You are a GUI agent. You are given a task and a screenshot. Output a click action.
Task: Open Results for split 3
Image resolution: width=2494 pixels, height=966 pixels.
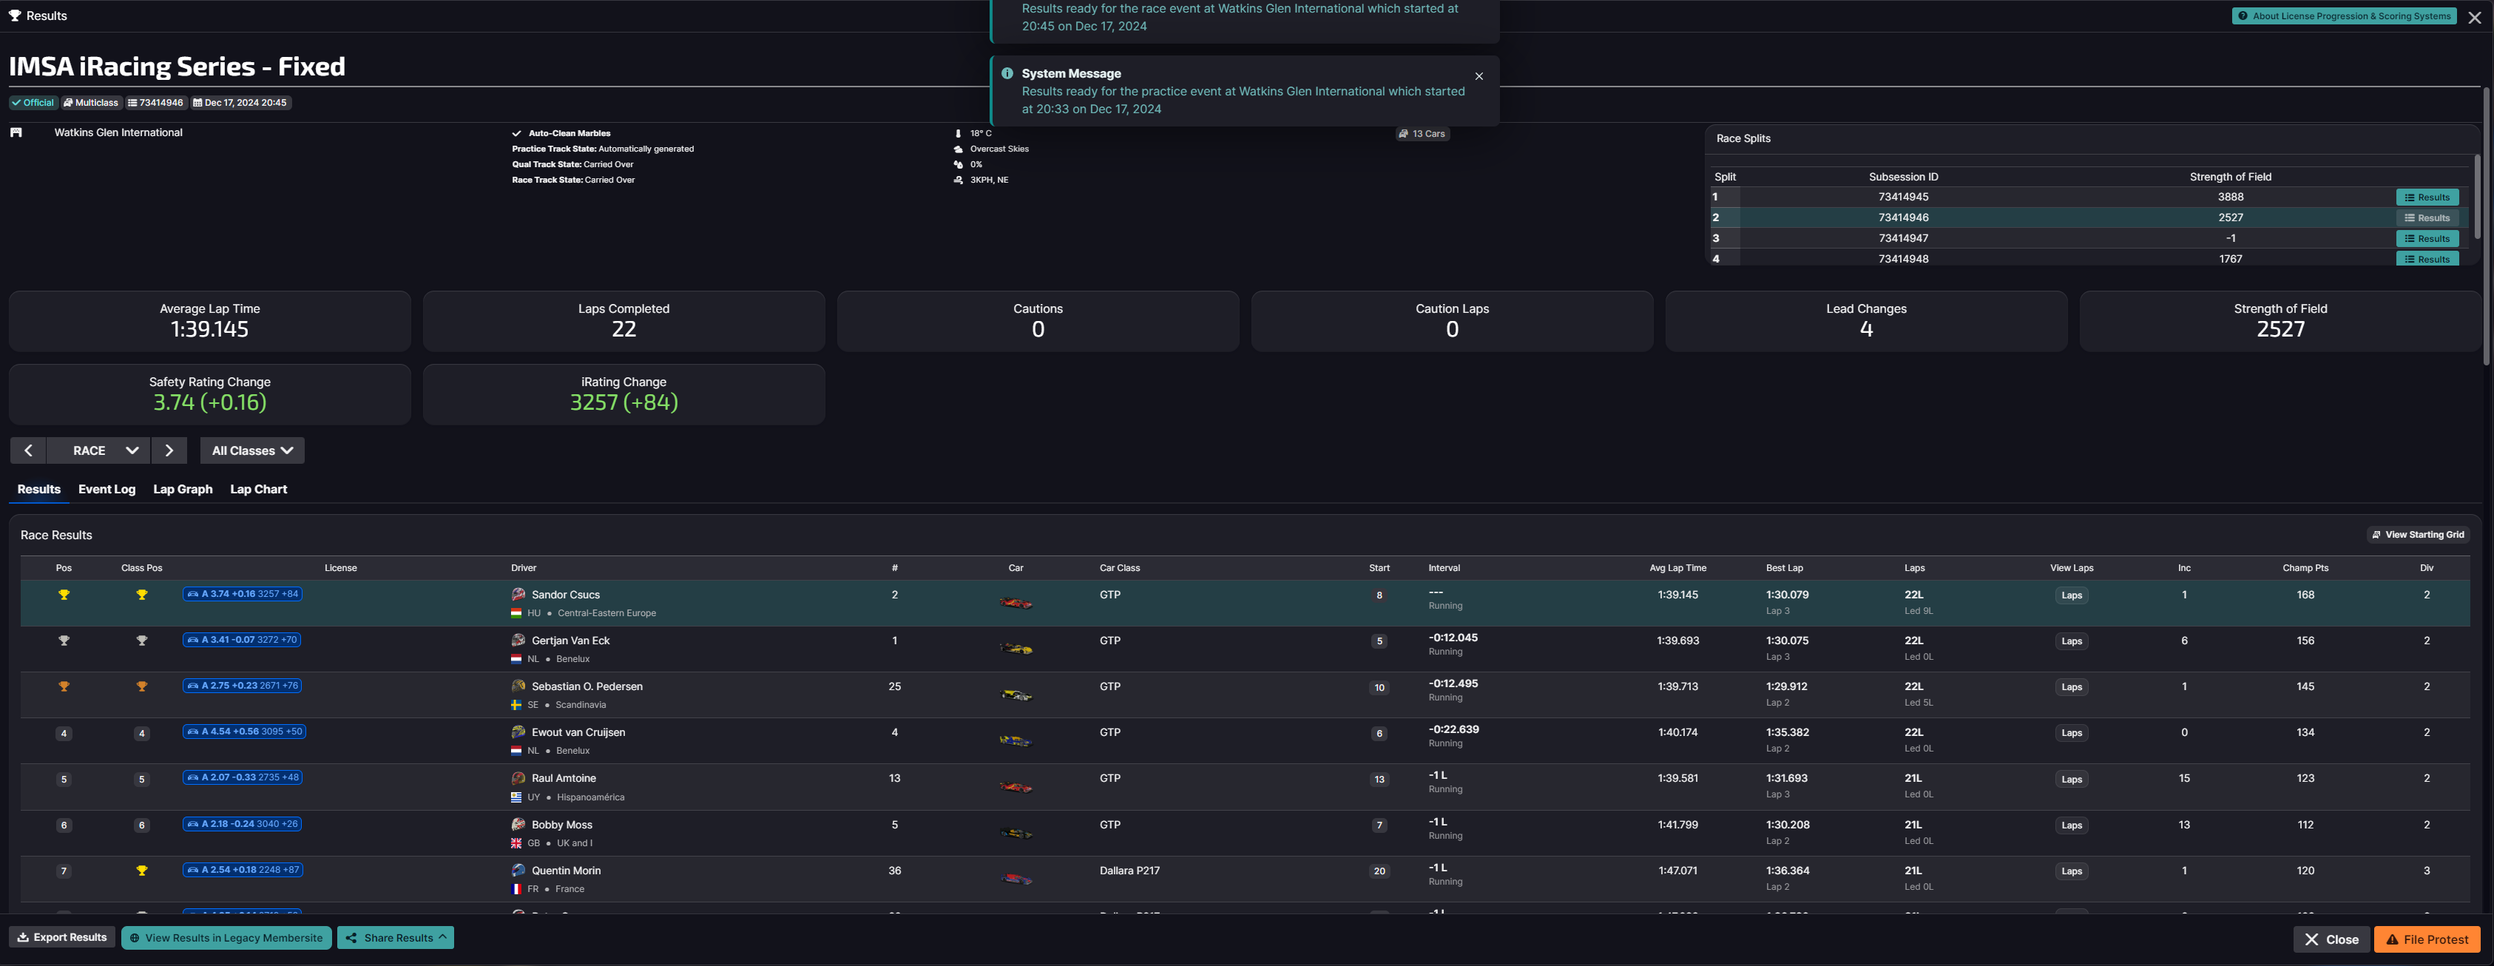(2427, 238)
